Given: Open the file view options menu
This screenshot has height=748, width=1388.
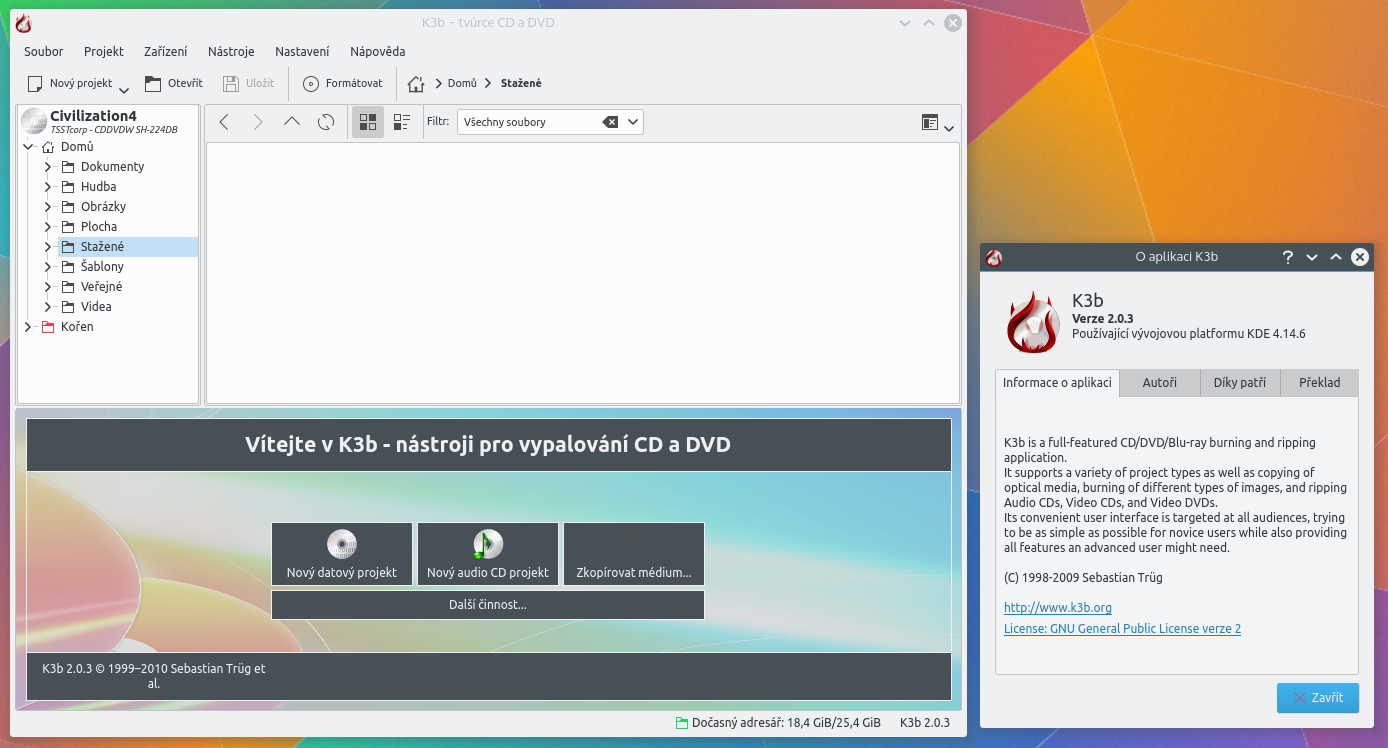Looking at the screenshot, I should pos(938,123).
